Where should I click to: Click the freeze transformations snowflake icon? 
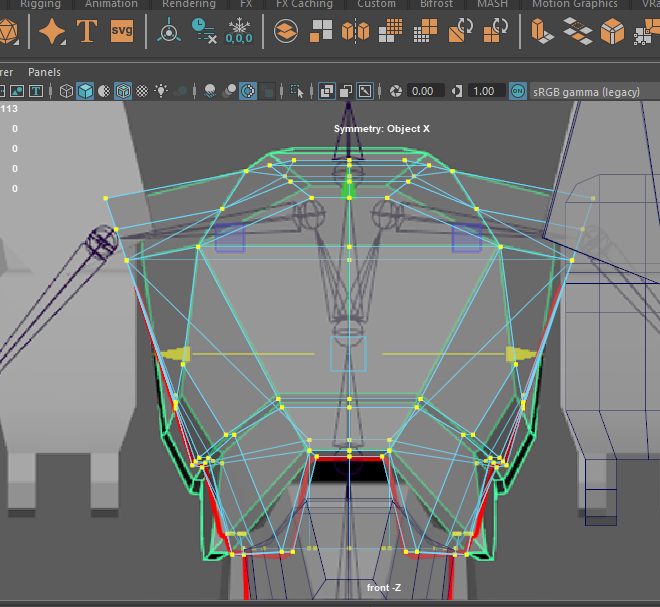(x=239, y=32)
